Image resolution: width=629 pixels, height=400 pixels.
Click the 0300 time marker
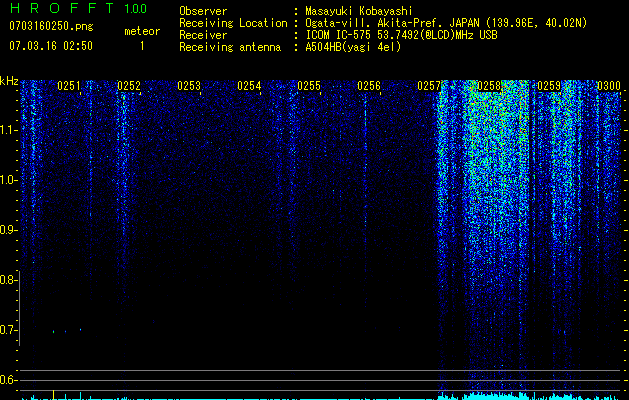click(609, 86)
